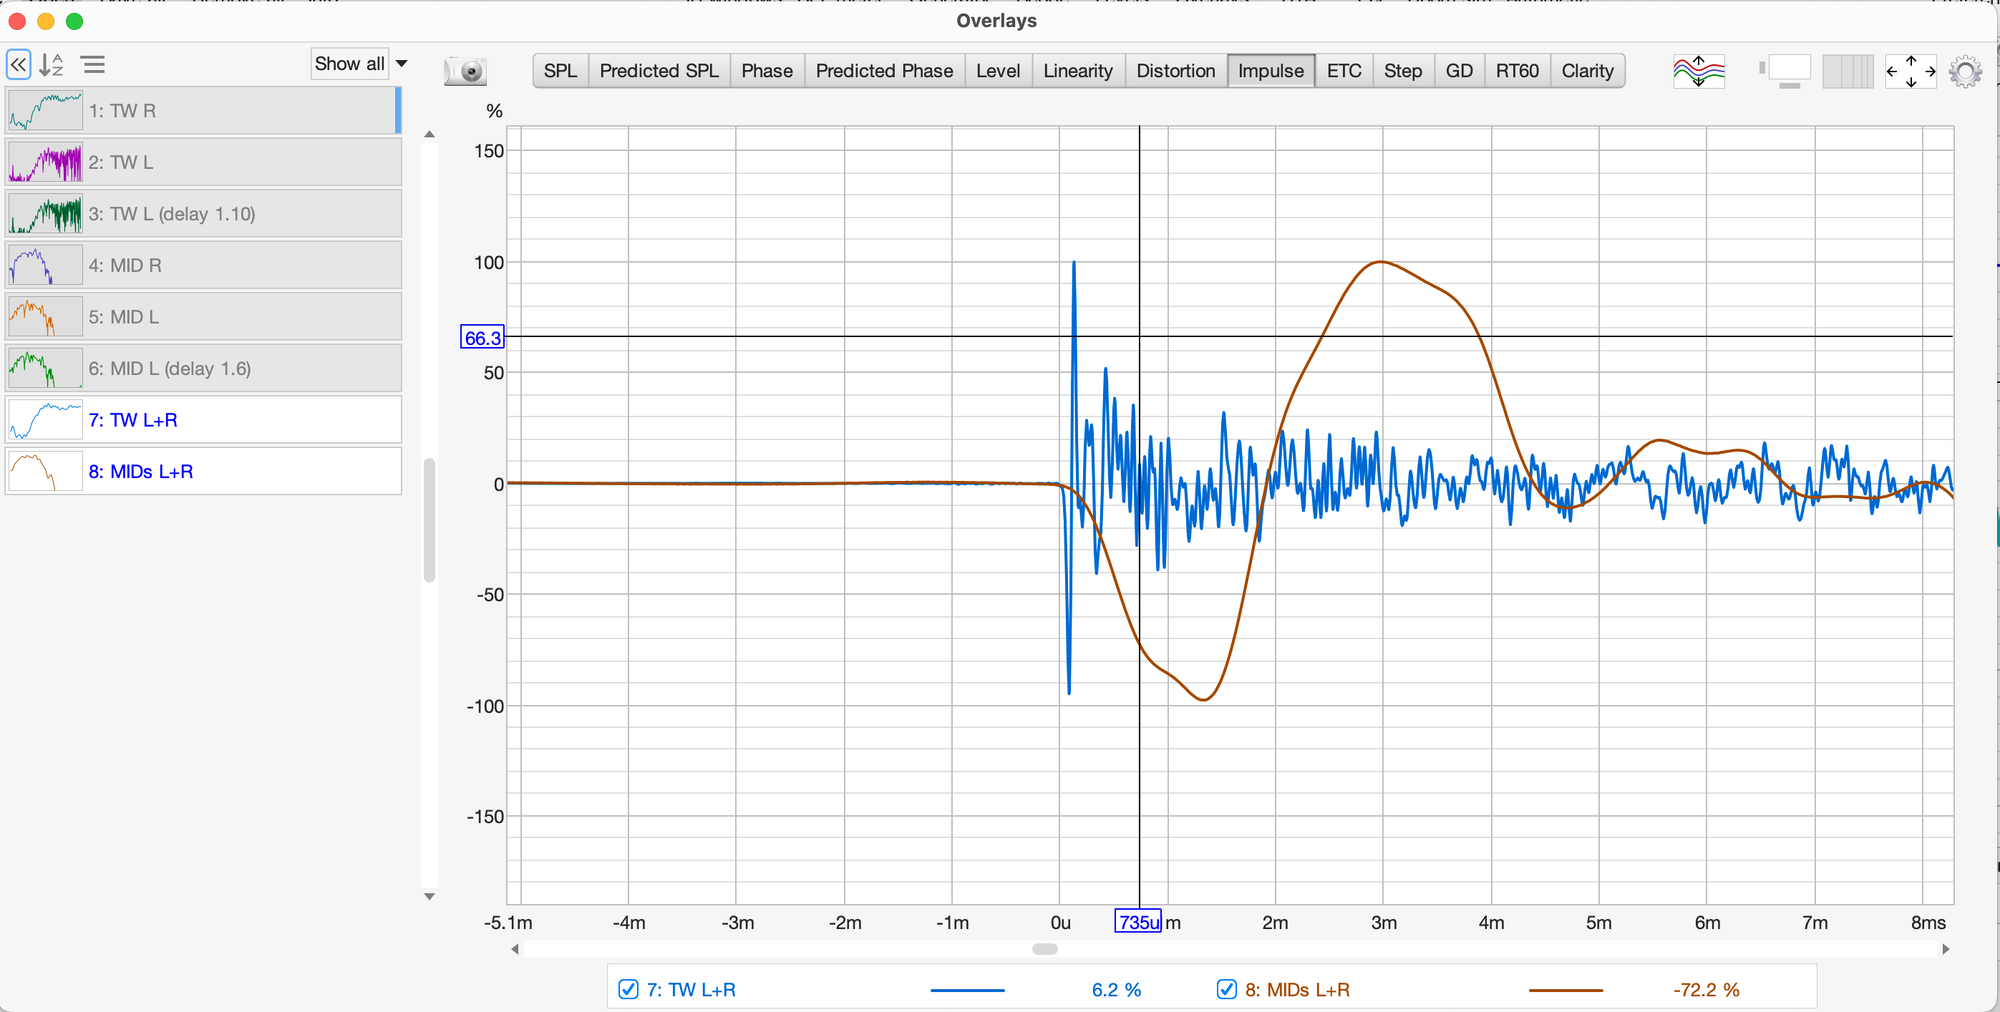Click the A-Z sort measurements icon
2000x1012 pixels.
tap(52, 66)
